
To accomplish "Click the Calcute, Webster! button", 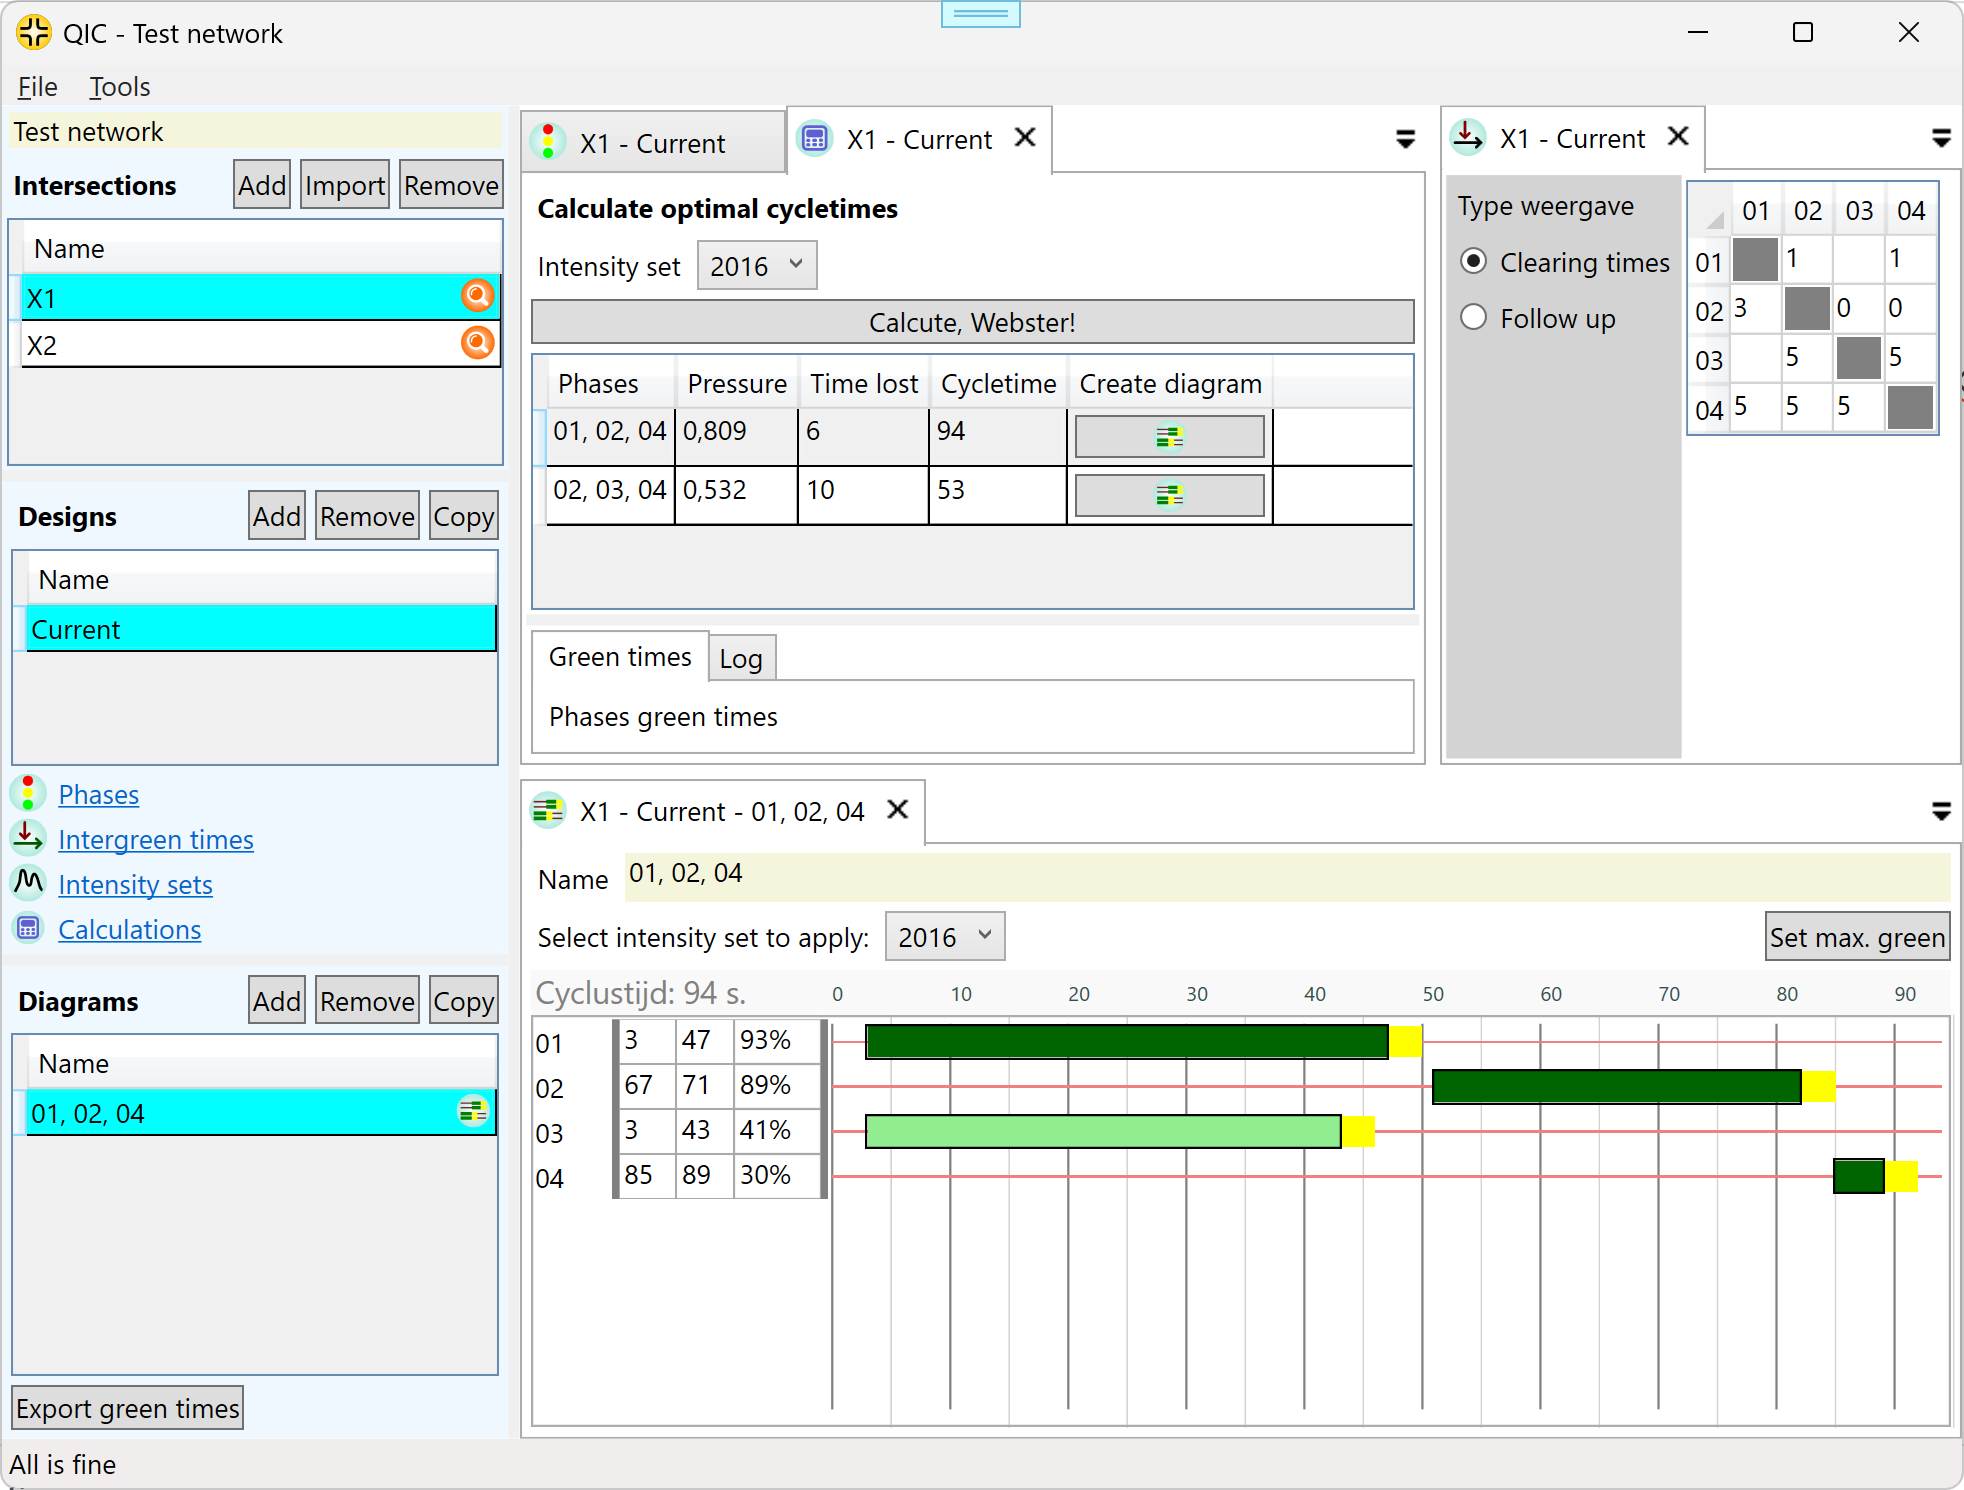I will pyautogui.click(x=973, y=322).
